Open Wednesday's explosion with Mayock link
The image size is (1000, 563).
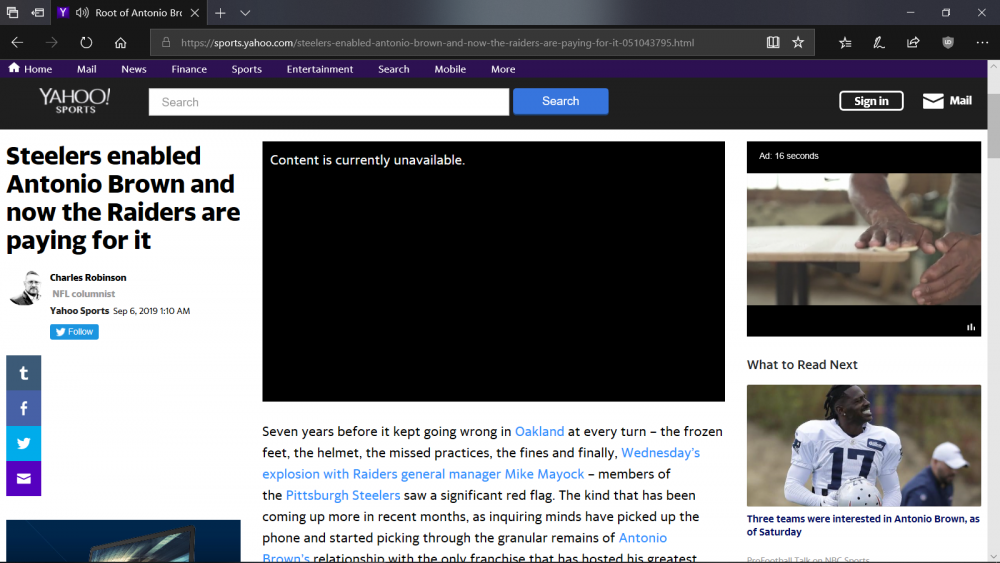[481, 464]
